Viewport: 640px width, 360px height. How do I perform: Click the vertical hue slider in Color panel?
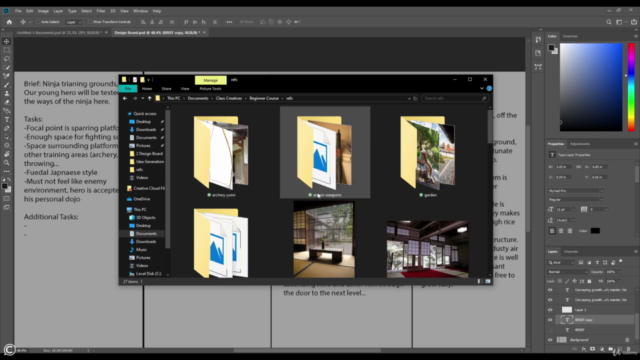pyautogui.click(x=631, y=87)
